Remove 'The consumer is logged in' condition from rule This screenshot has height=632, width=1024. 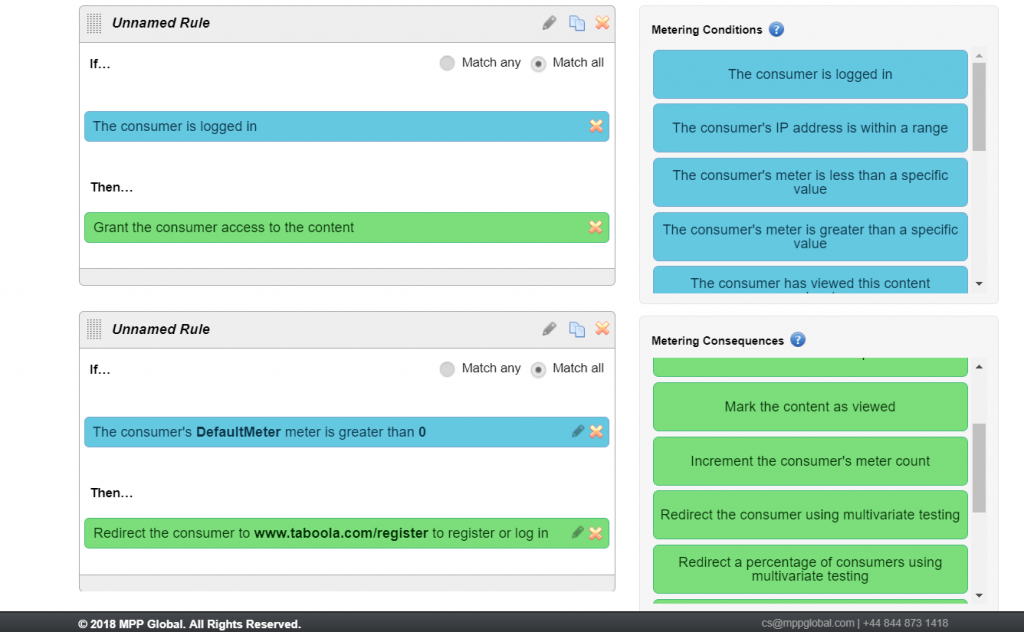pyautogui.click(x=596, y=126)
